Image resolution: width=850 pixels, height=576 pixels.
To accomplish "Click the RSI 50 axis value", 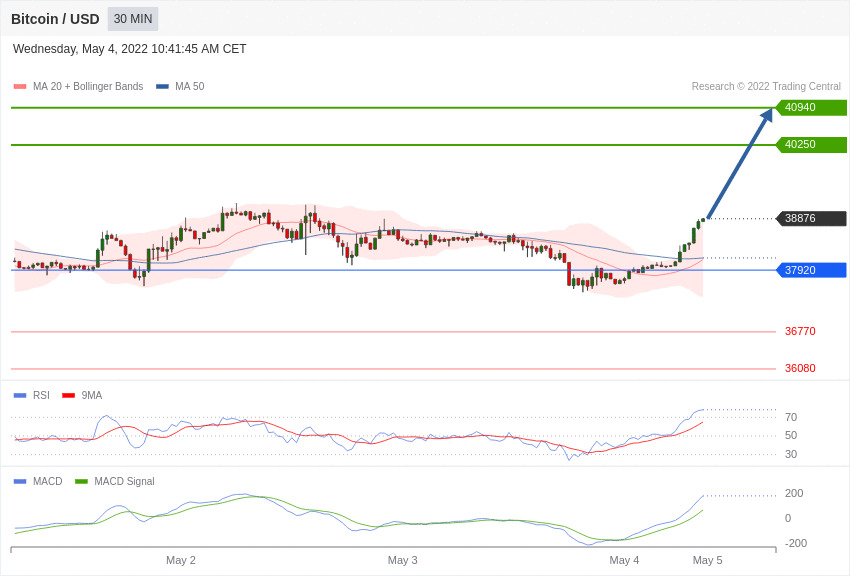I will point(791,436).
